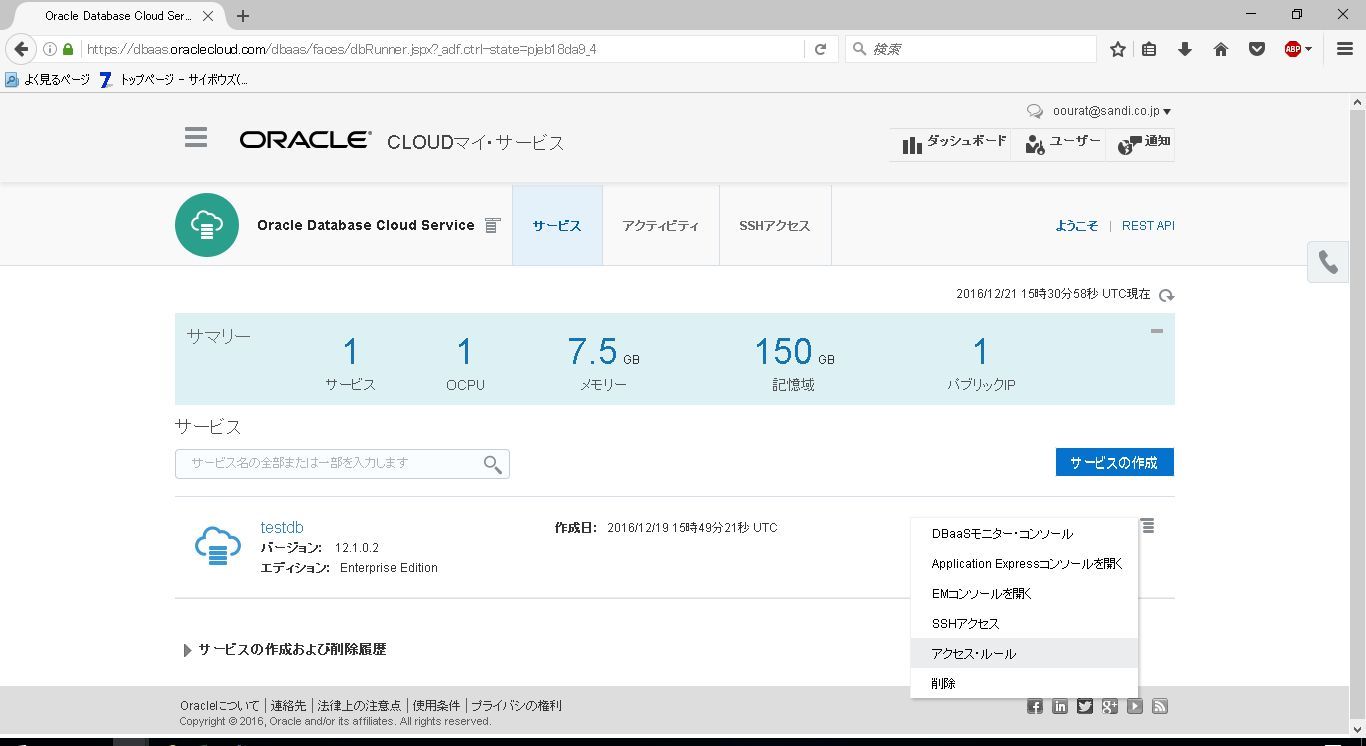Click the testdb cloud database icon

[217, 546]
